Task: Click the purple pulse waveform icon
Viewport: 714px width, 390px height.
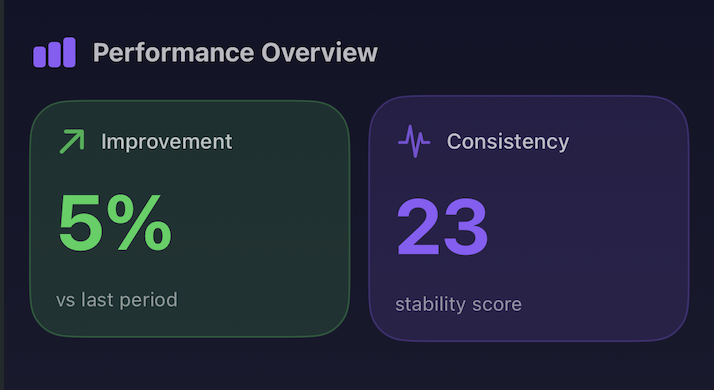Action: pyautogui.click(x=414, y=141)
